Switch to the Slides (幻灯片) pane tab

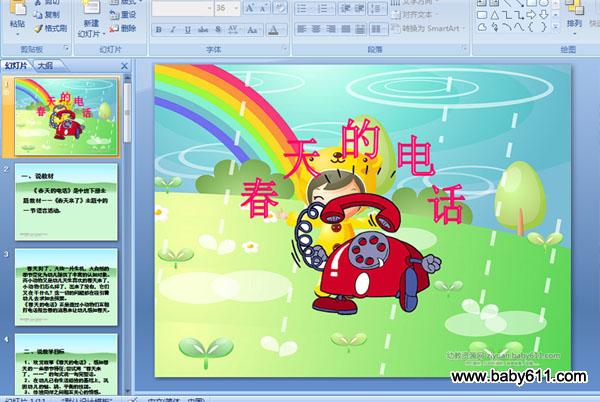click(x=16, y=65)
